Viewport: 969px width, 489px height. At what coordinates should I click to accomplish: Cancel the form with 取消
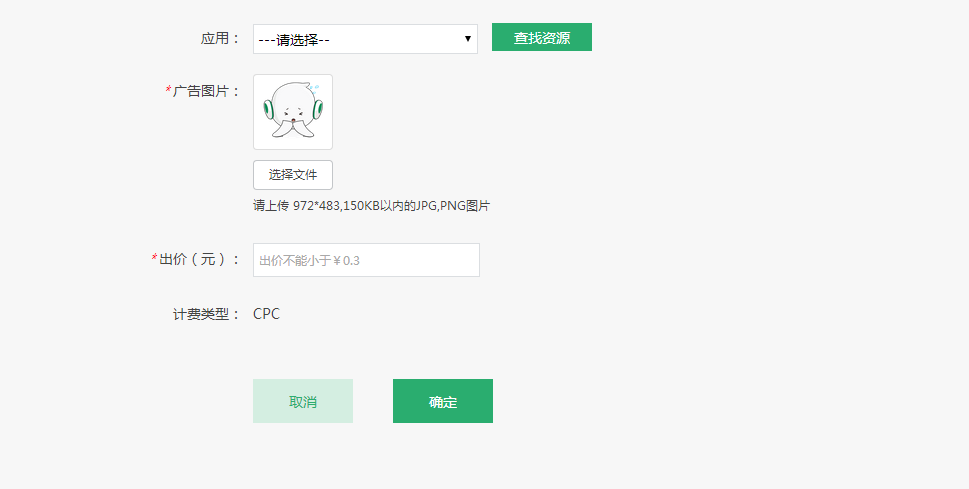tap(303, 401)
